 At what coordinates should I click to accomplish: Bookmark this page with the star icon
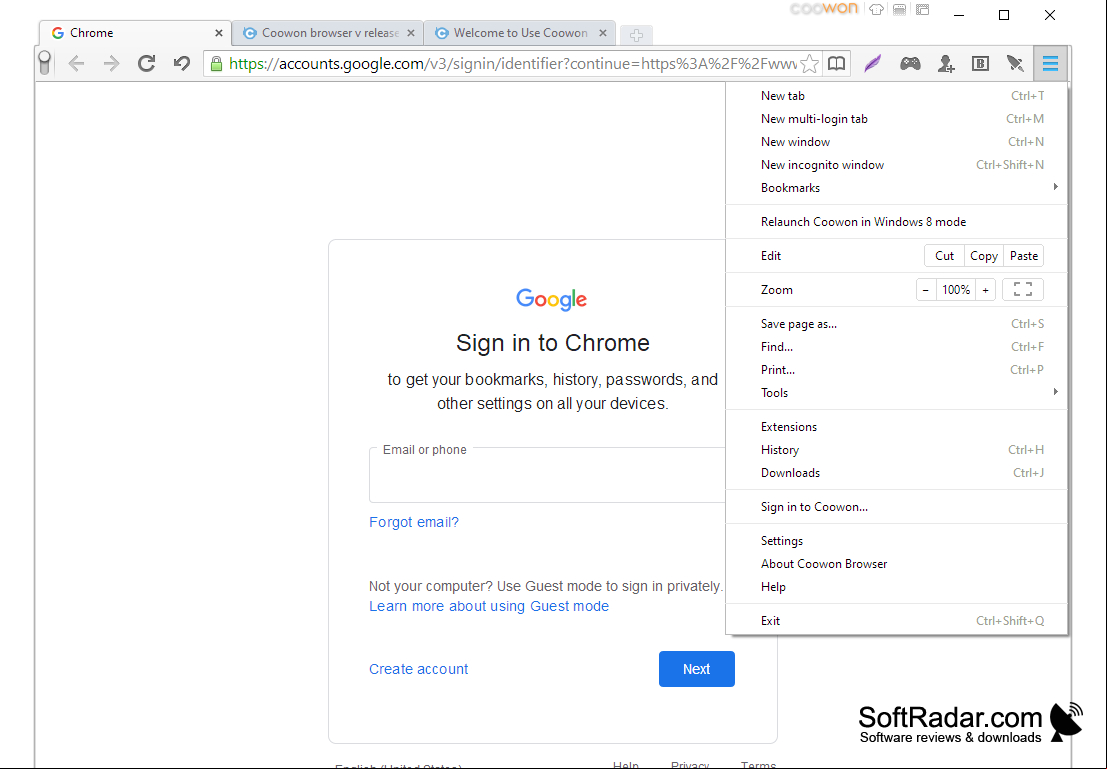click(810, 64)
